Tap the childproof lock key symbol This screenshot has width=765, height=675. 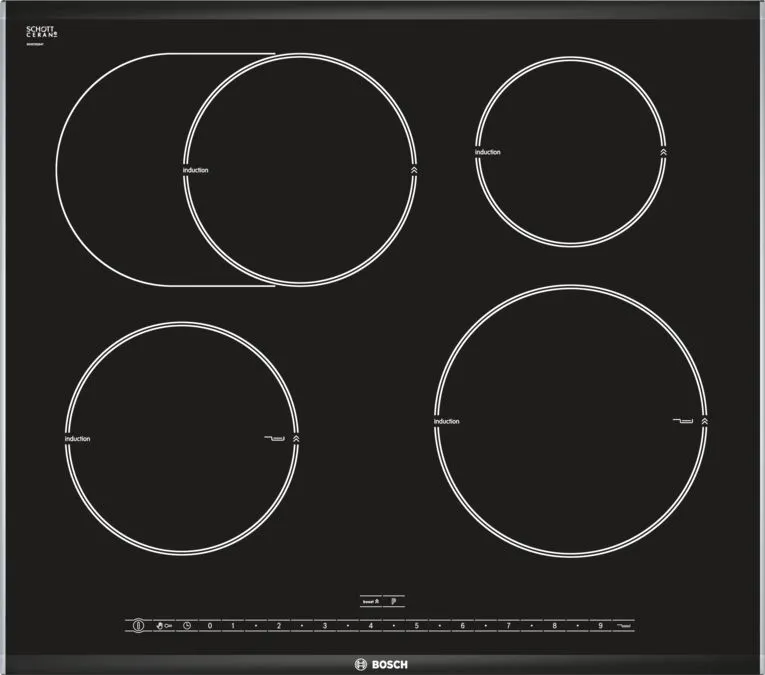pyautogui.click(x=162, y=626)
